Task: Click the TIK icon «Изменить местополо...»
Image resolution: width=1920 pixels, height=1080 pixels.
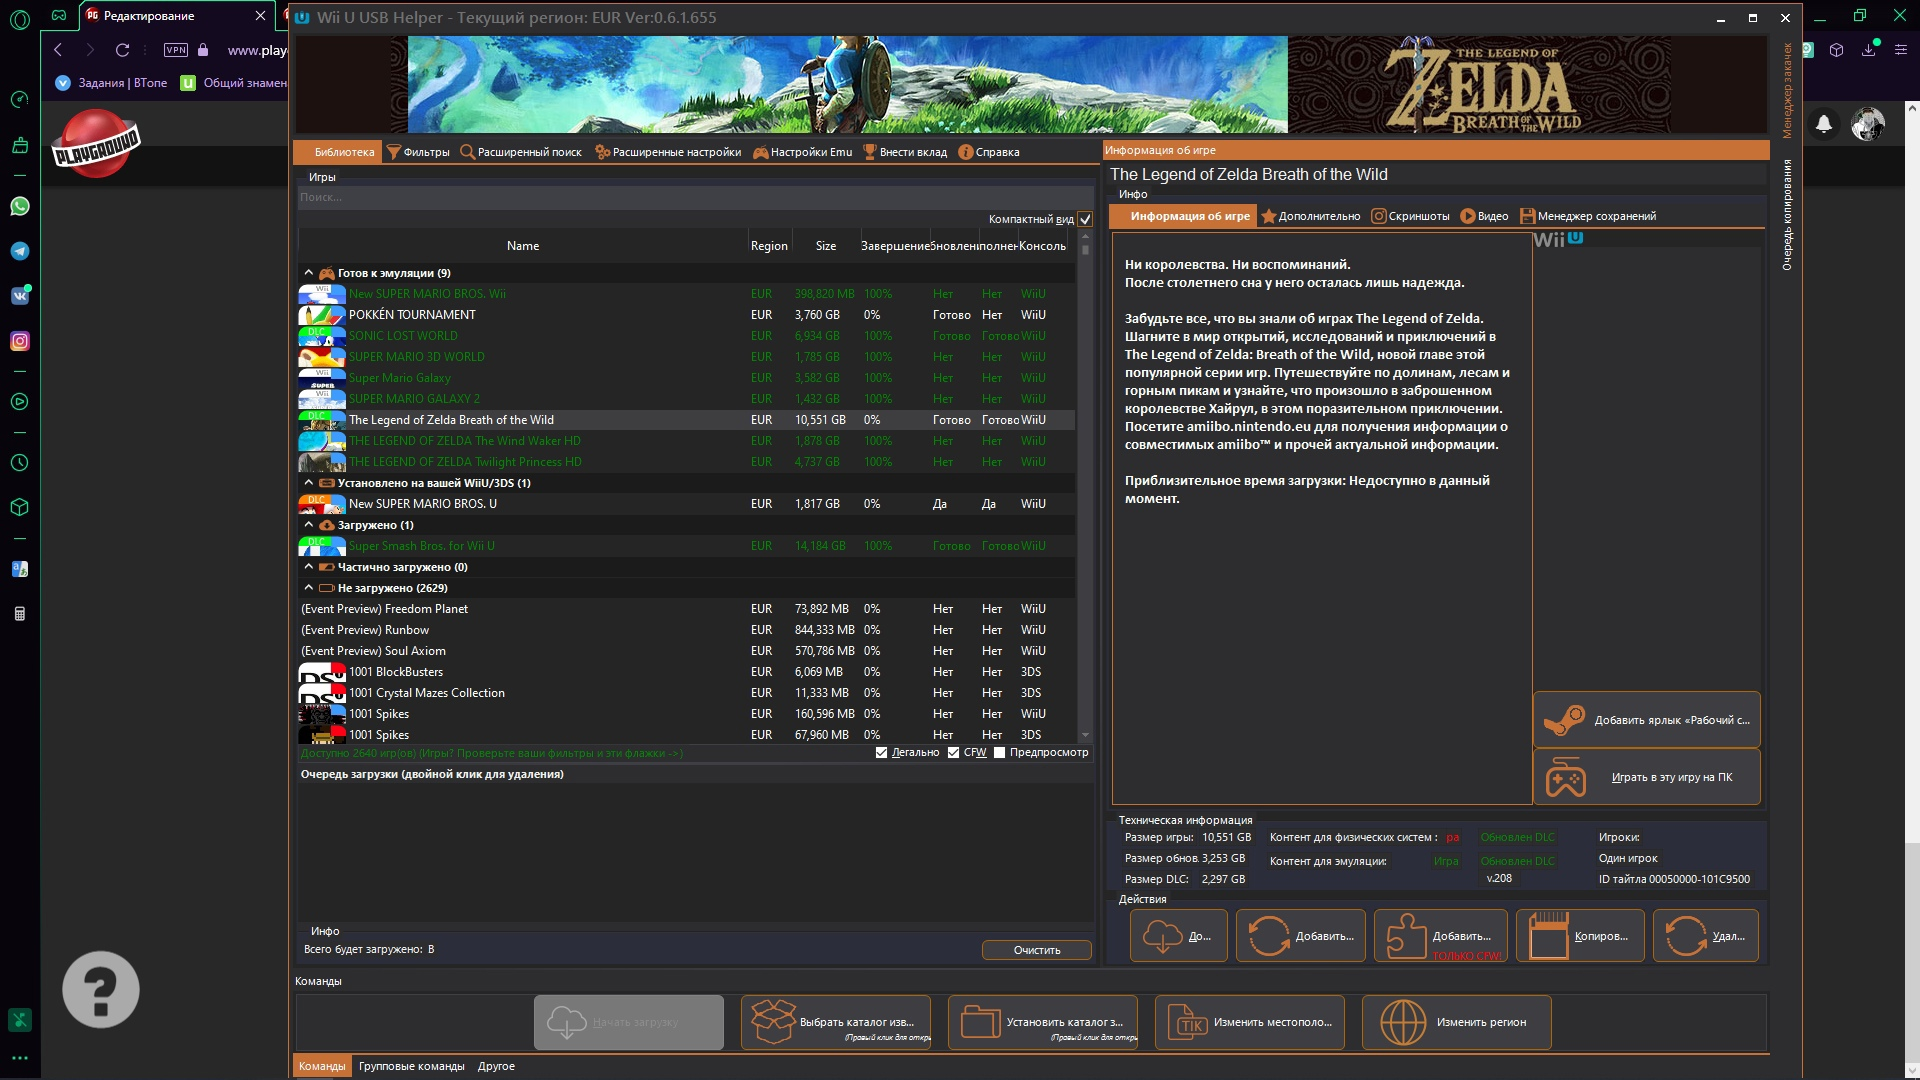Action: (x=1249, y=1022)
